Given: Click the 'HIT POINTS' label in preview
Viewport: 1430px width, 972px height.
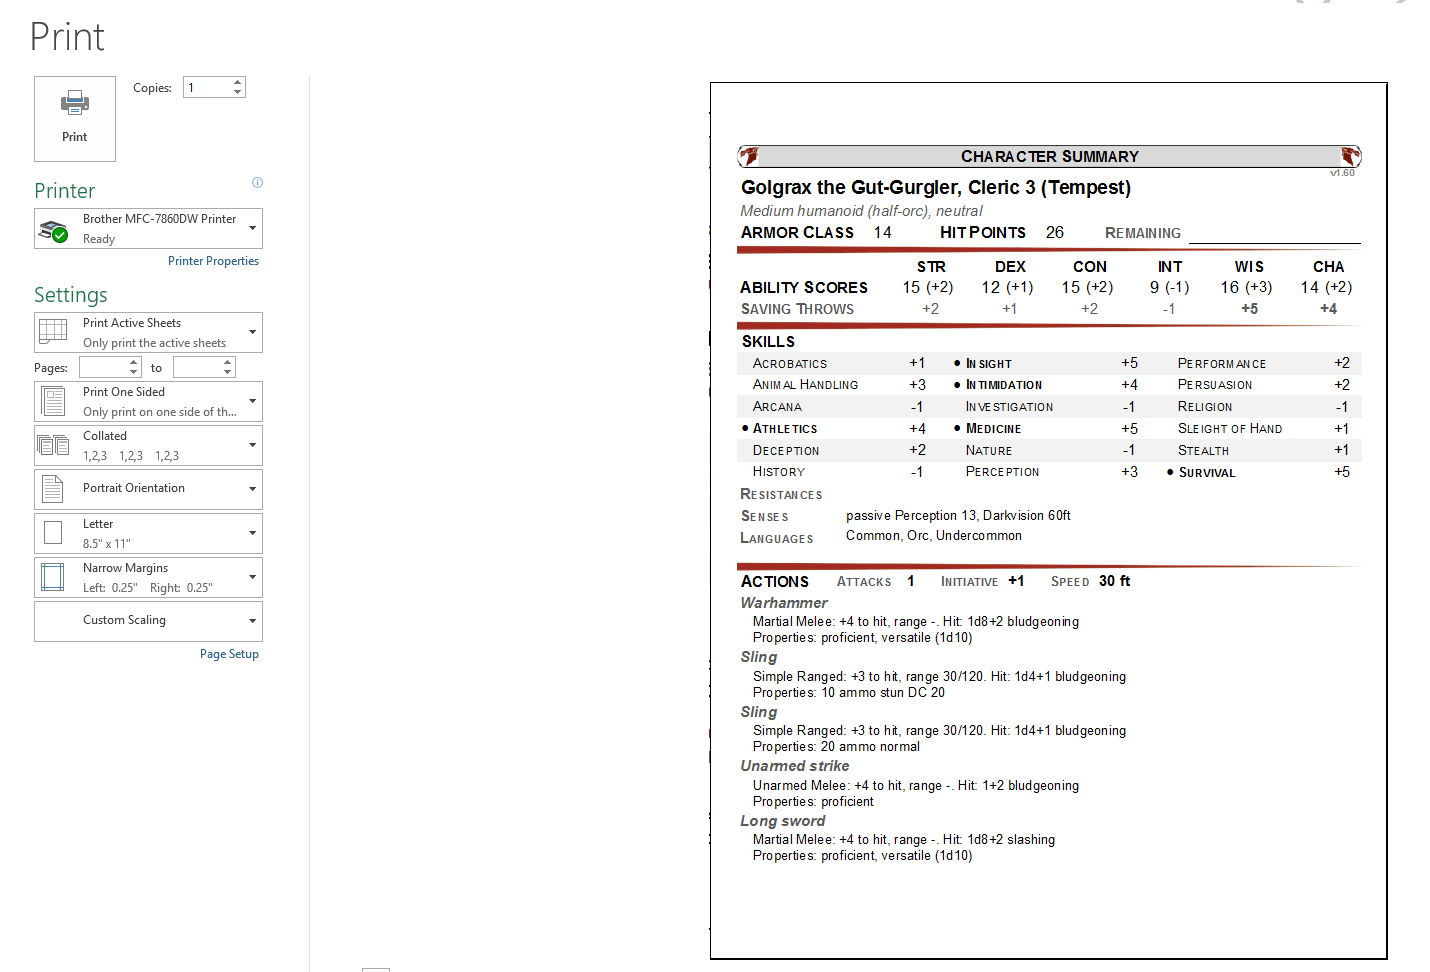Looking at the screenshot, I should pos(983,233).
